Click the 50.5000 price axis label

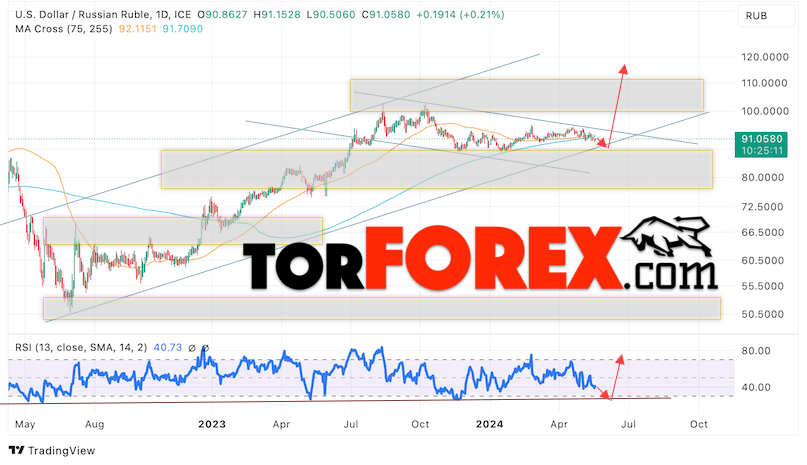(763, 314)
